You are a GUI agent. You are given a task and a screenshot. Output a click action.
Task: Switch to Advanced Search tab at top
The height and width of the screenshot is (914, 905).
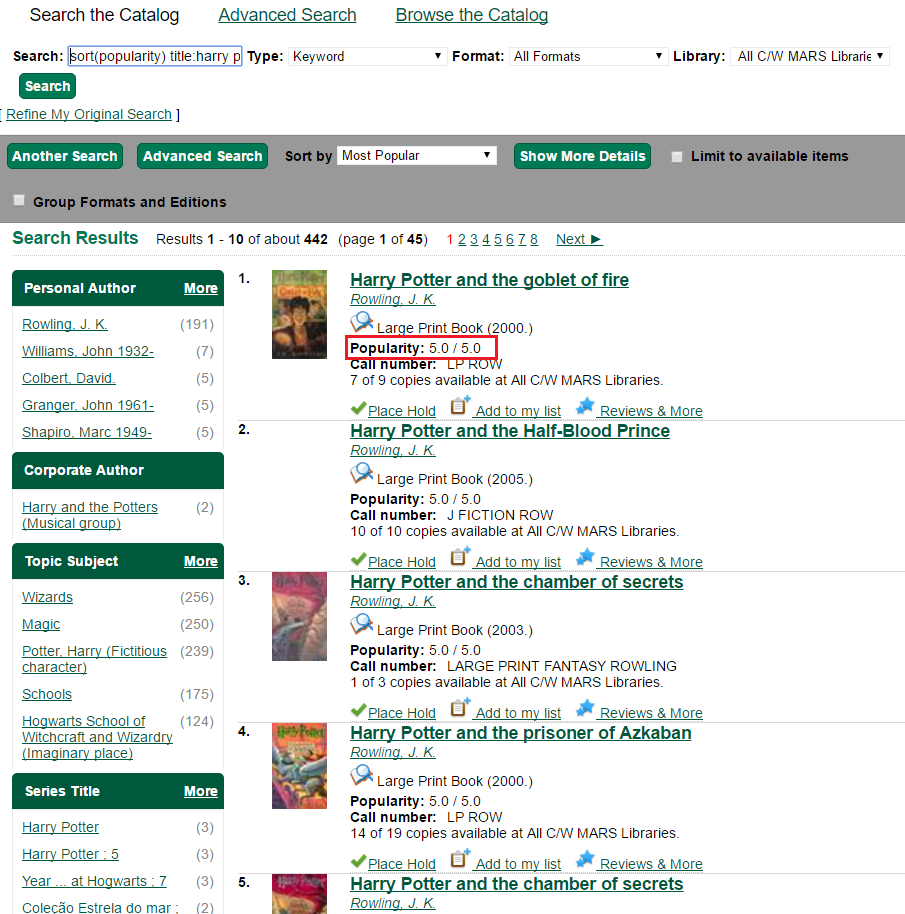tap(287, 15)
